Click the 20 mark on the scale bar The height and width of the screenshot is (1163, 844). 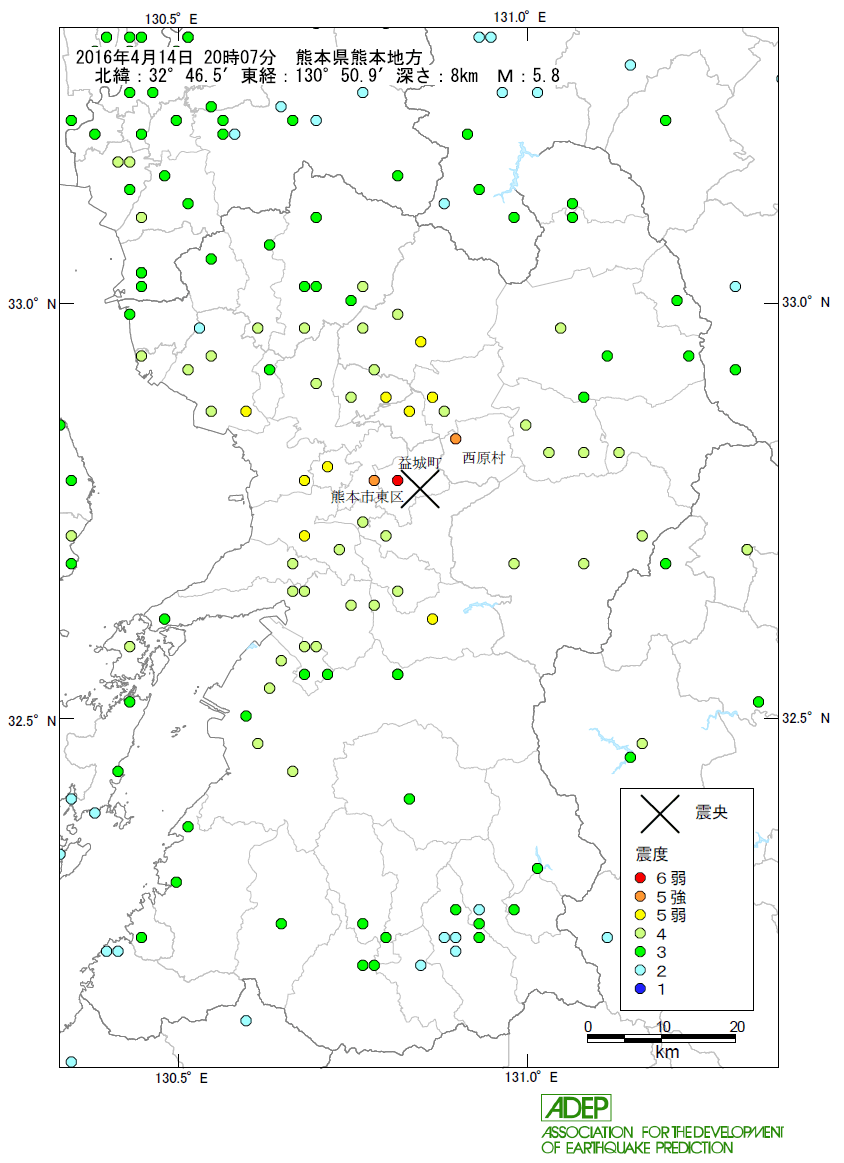coord(736,1027)
